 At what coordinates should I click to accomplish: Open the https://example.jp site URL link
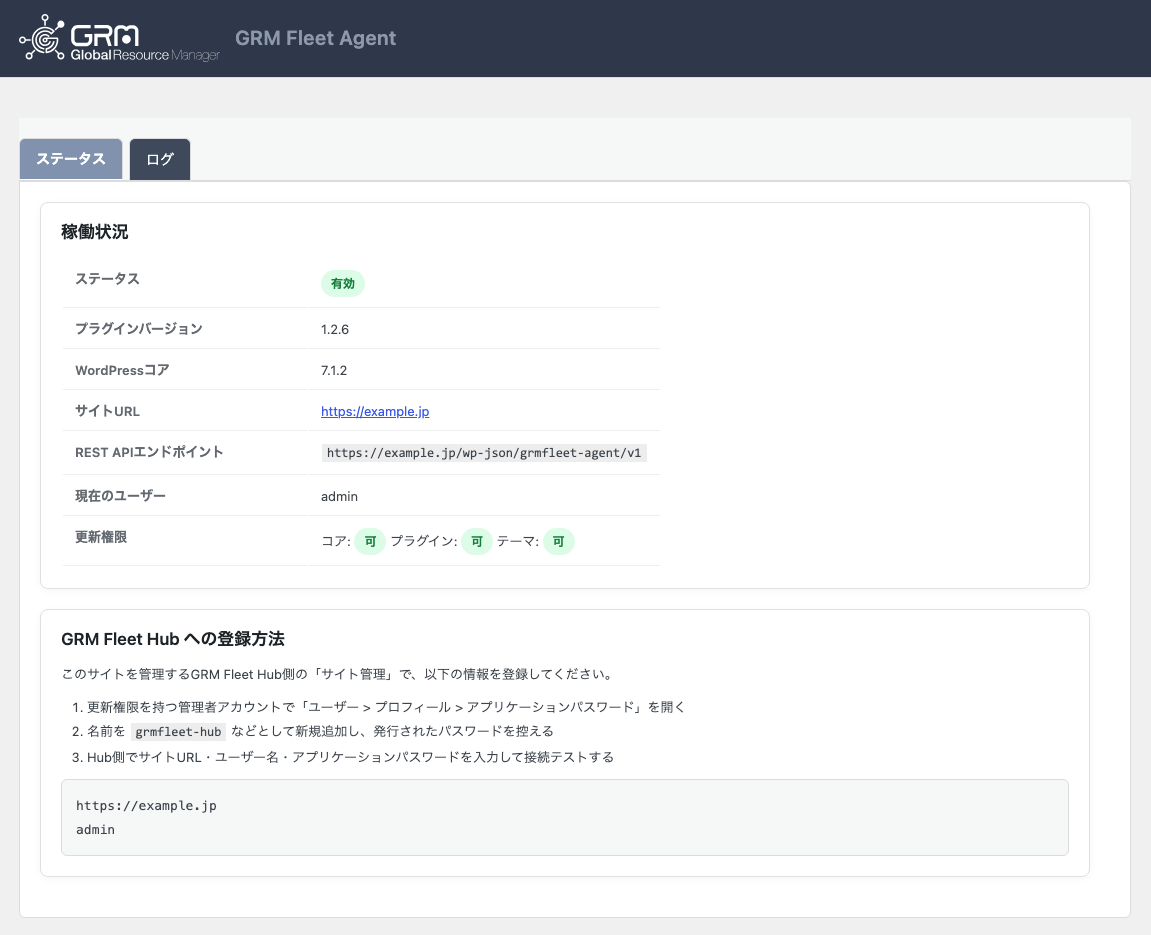375,412
